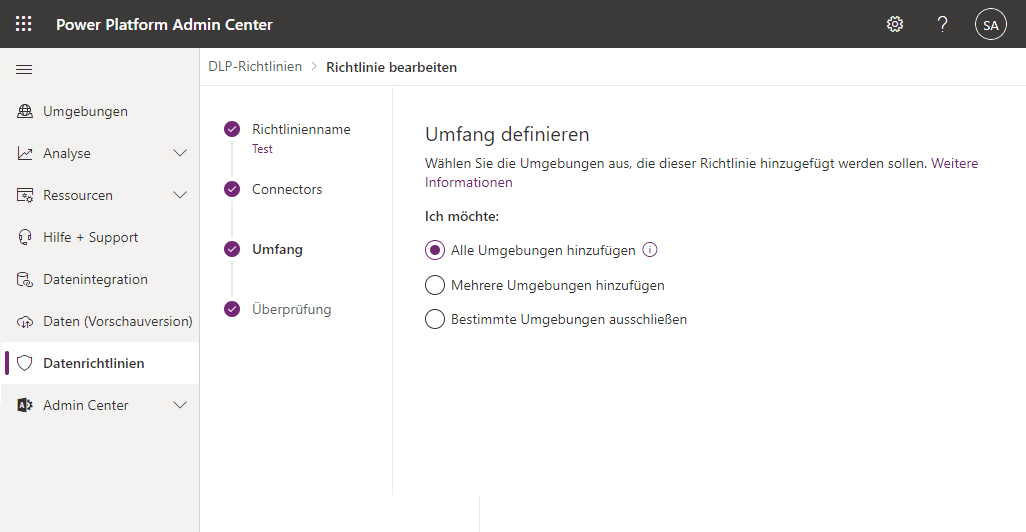Click the DLP-Richtlinien breadcrumb link
Viewport: 1026px width, 532px height.
pyautogui.click(x=255, y=67)
